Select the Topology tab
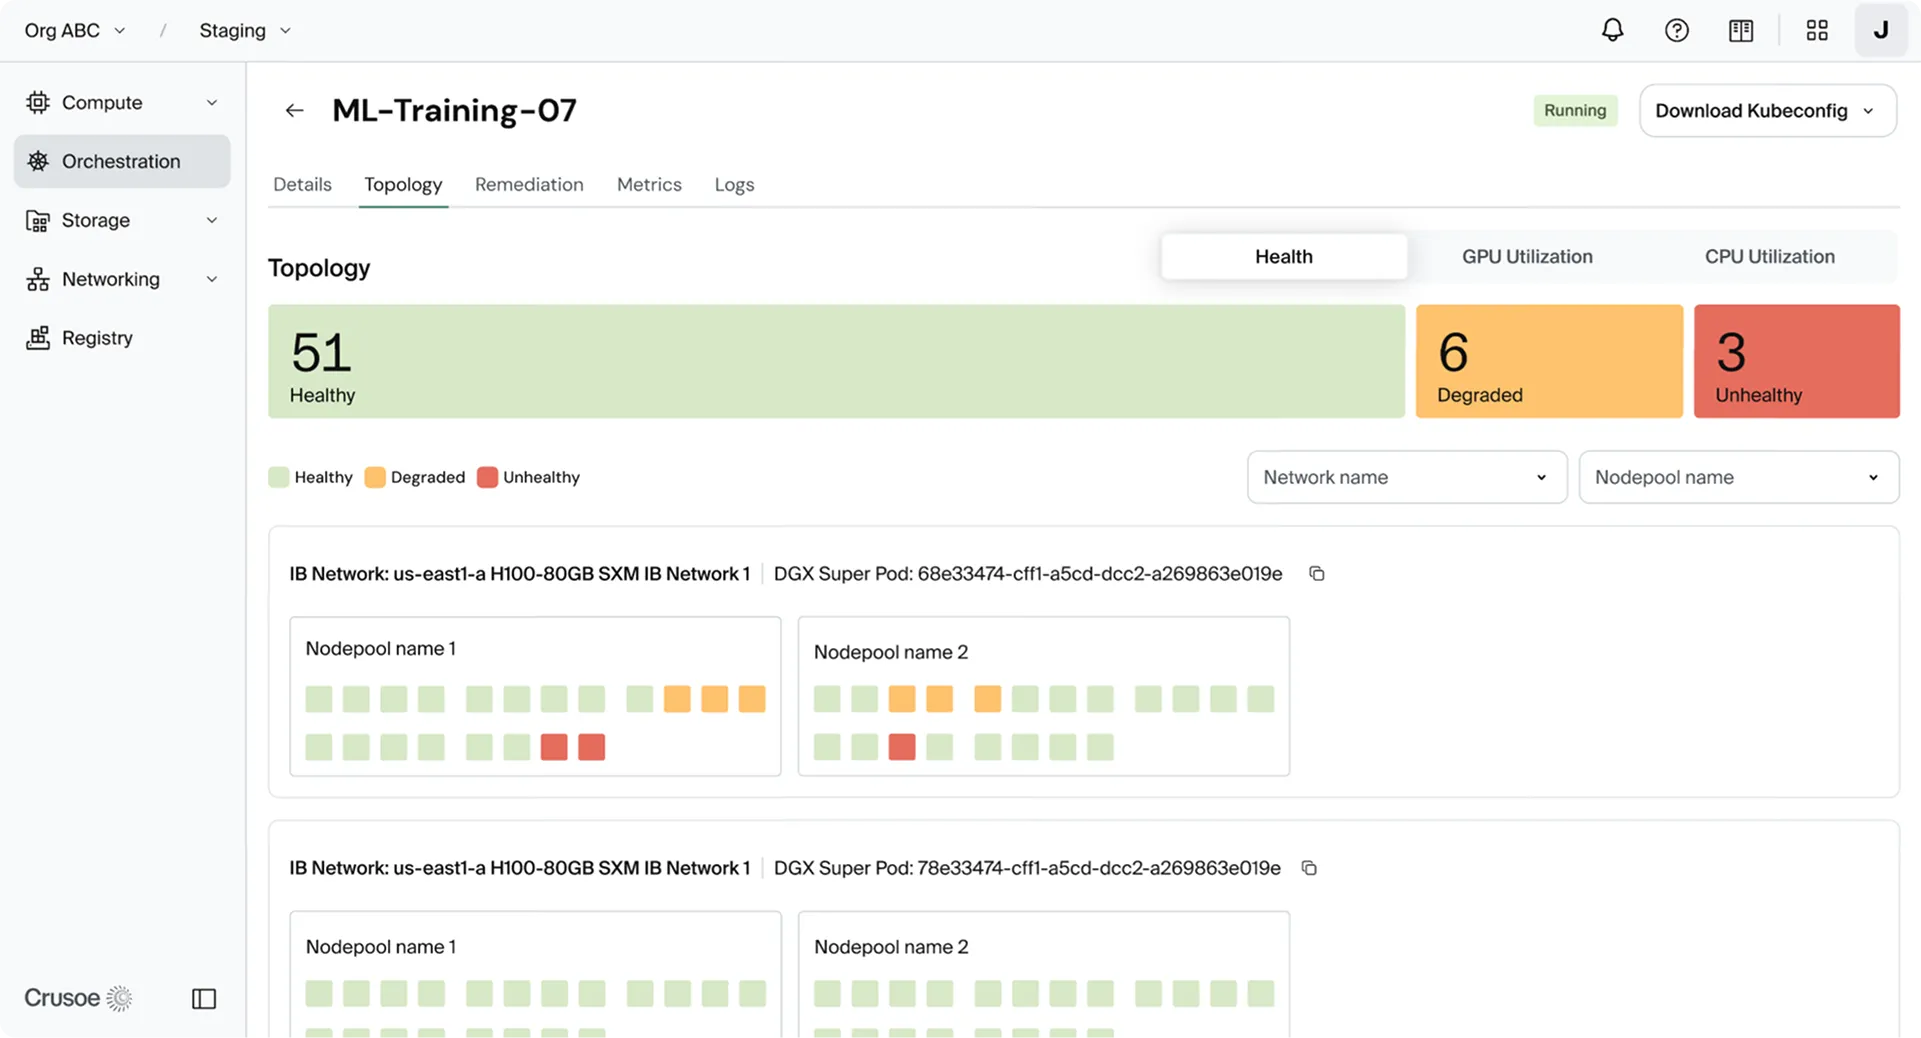1921x1038 pixels. (x=403, y=184)
